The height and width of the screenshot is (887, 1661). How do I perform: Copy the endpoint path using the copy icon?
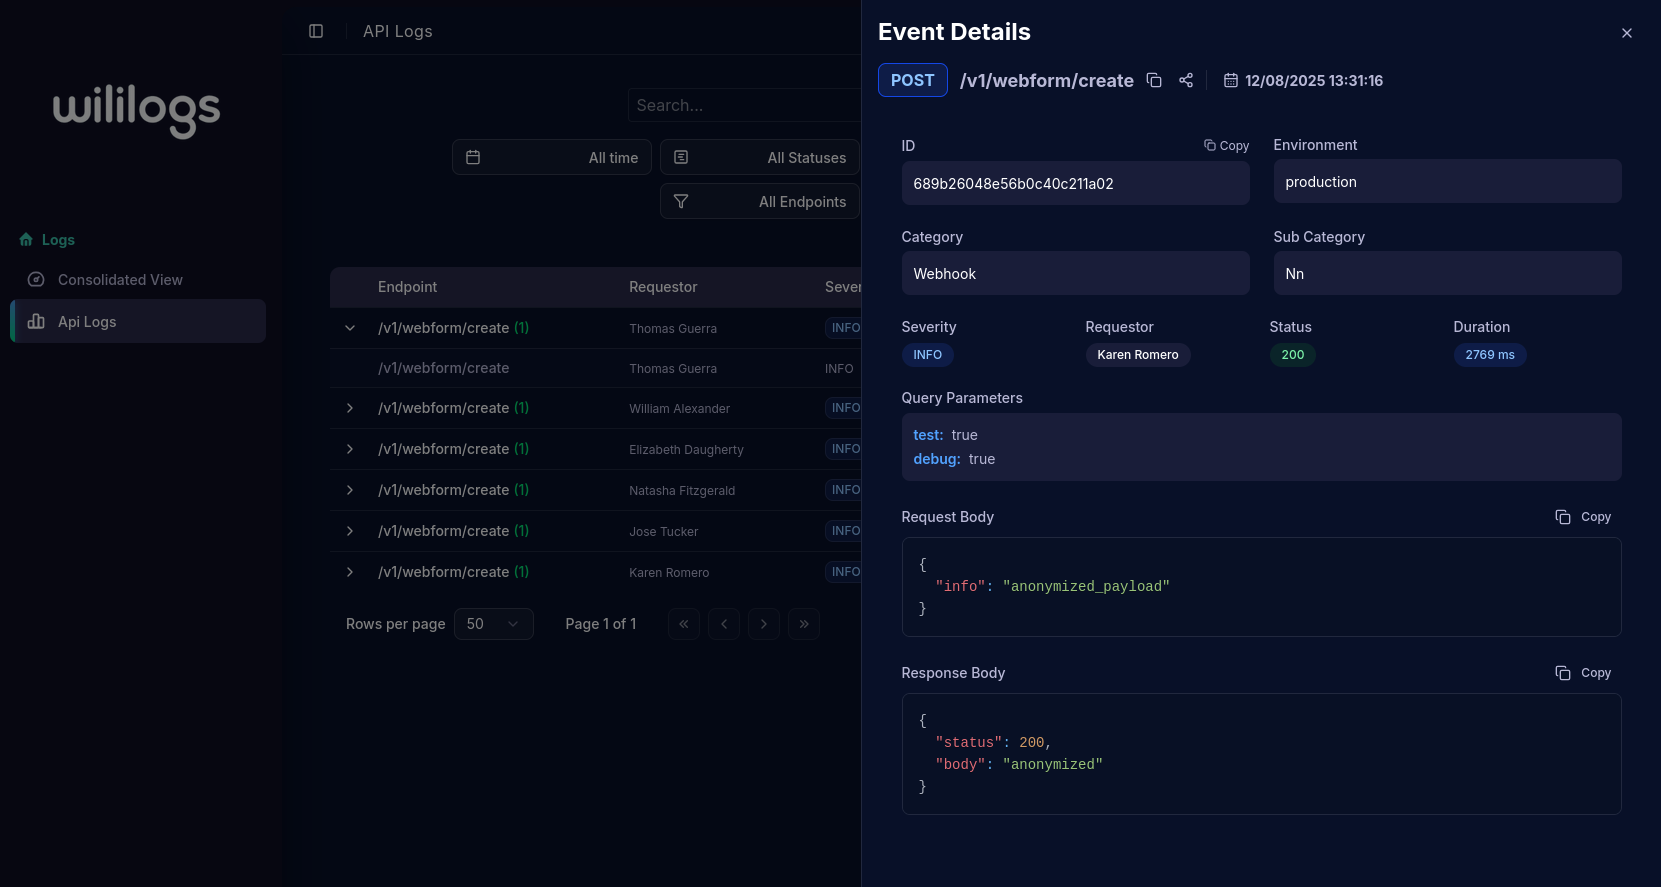point(1154,80)
